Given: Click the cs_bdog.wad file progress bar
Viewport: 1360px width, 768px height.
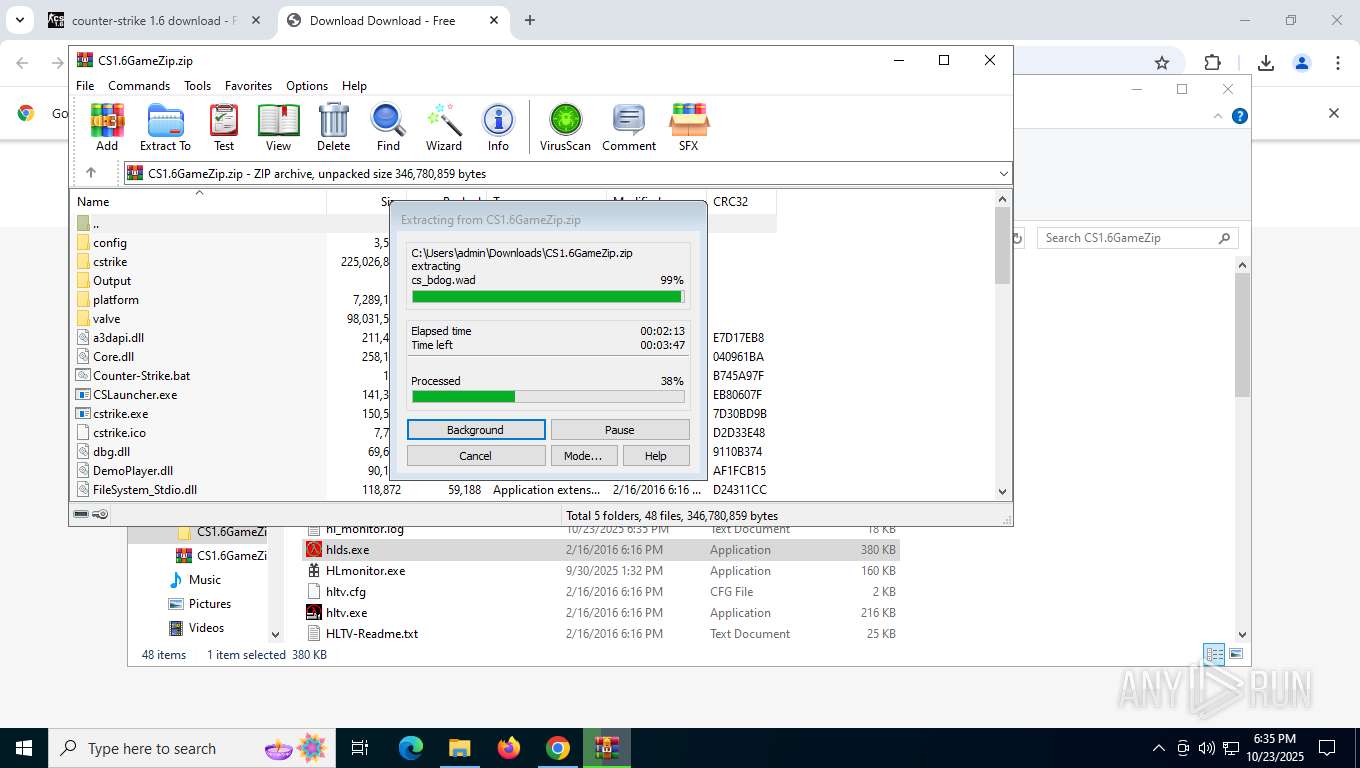Looking at the screenshot, I should (x=548, y=297).
